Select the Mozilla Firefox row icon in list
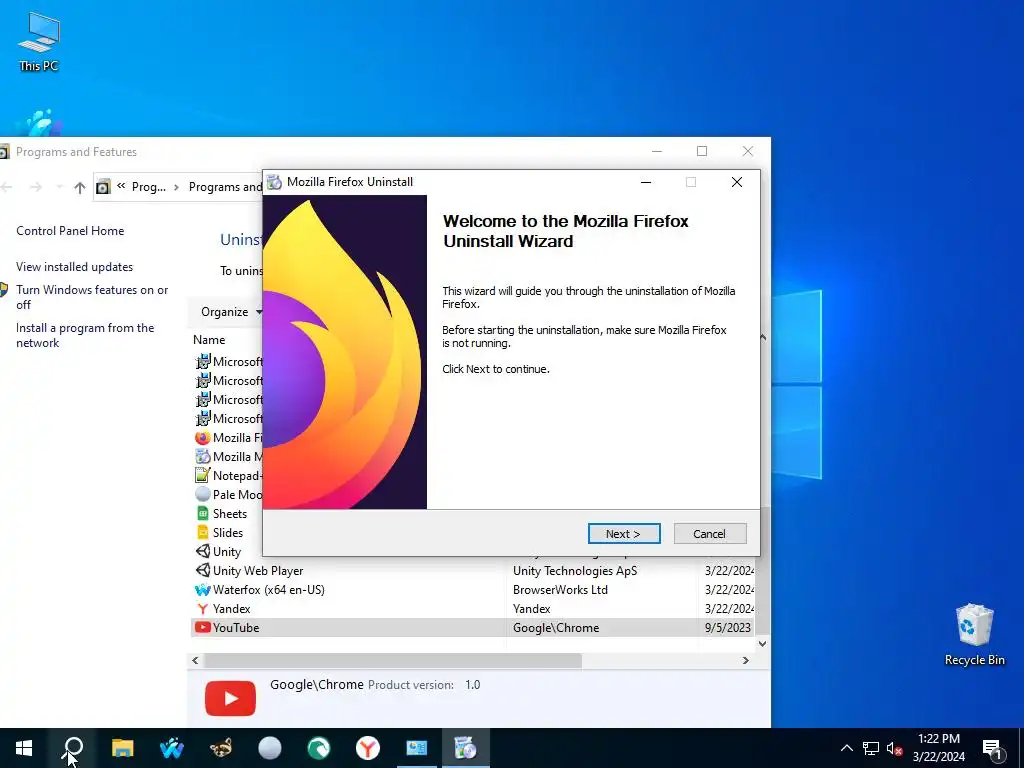Image resolution: width=1024 pixels, height=768 pixels. tap(202, 438)
